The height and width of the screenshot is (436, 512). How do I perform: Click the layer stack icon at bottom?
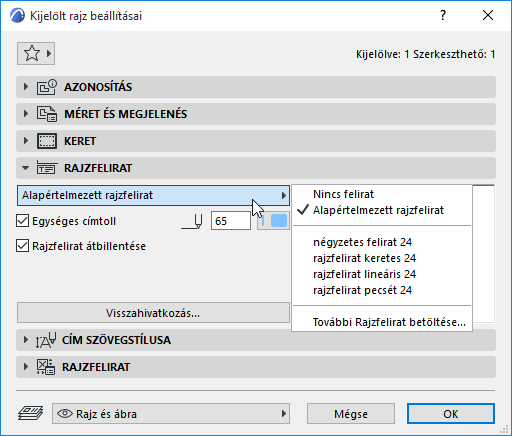[x=30, y=413]
